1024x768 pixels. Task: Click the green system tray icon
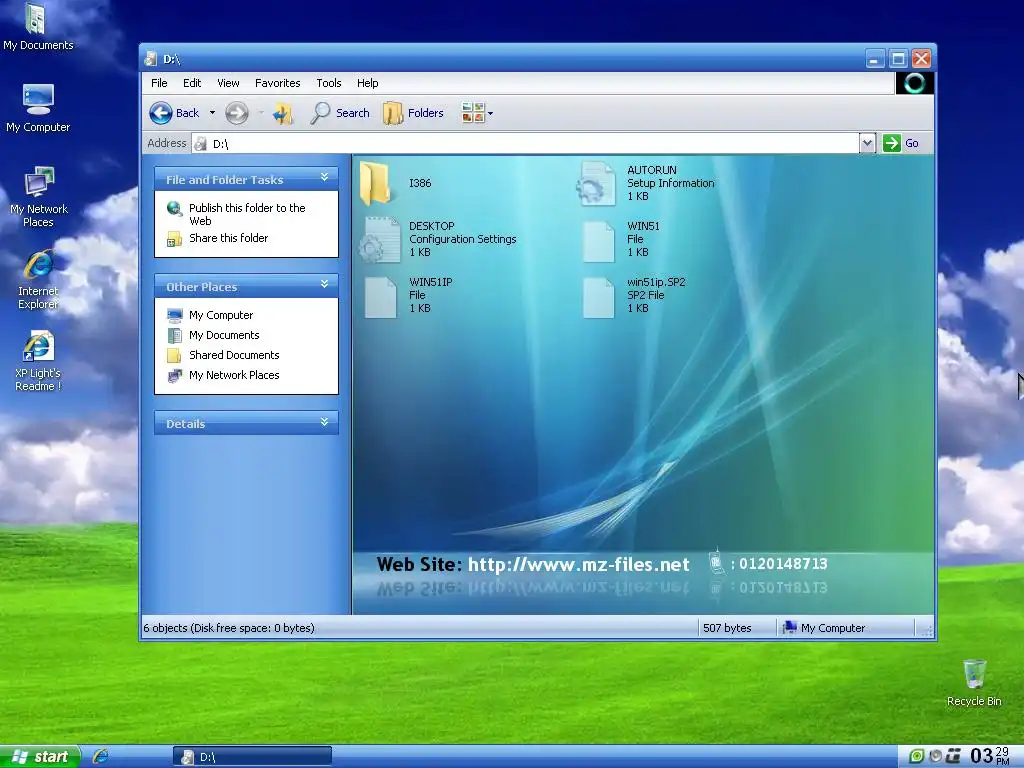point(916,756)
